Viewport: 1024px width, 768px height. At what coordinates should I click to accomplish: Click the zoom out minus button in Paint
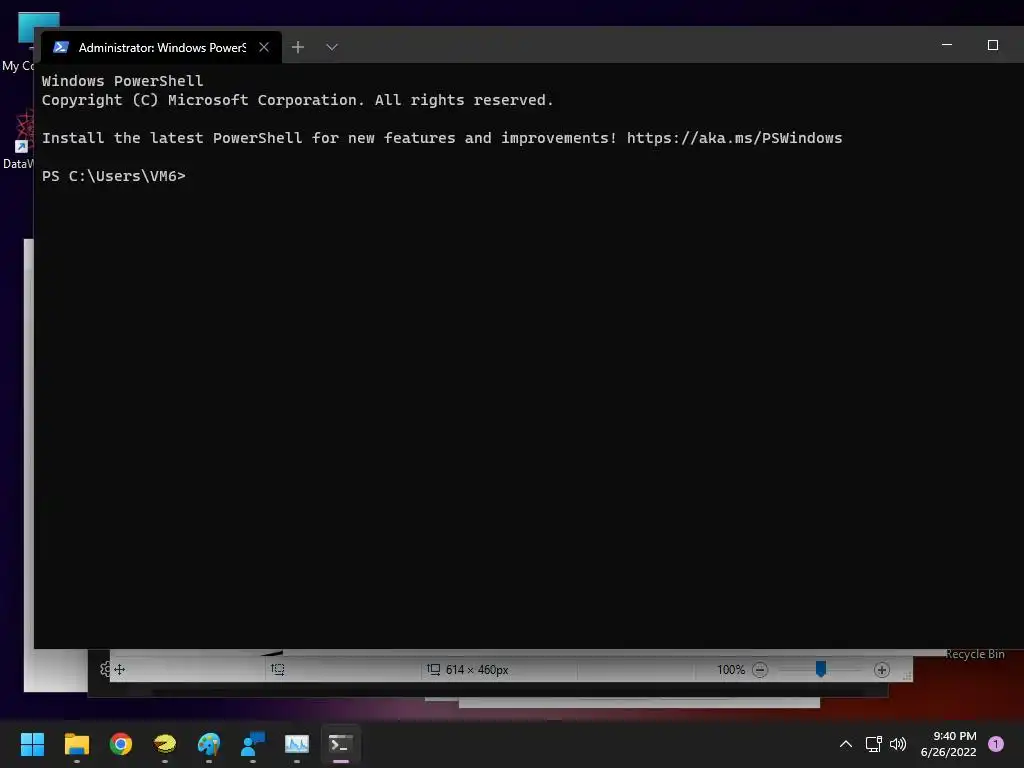(760, 669)
